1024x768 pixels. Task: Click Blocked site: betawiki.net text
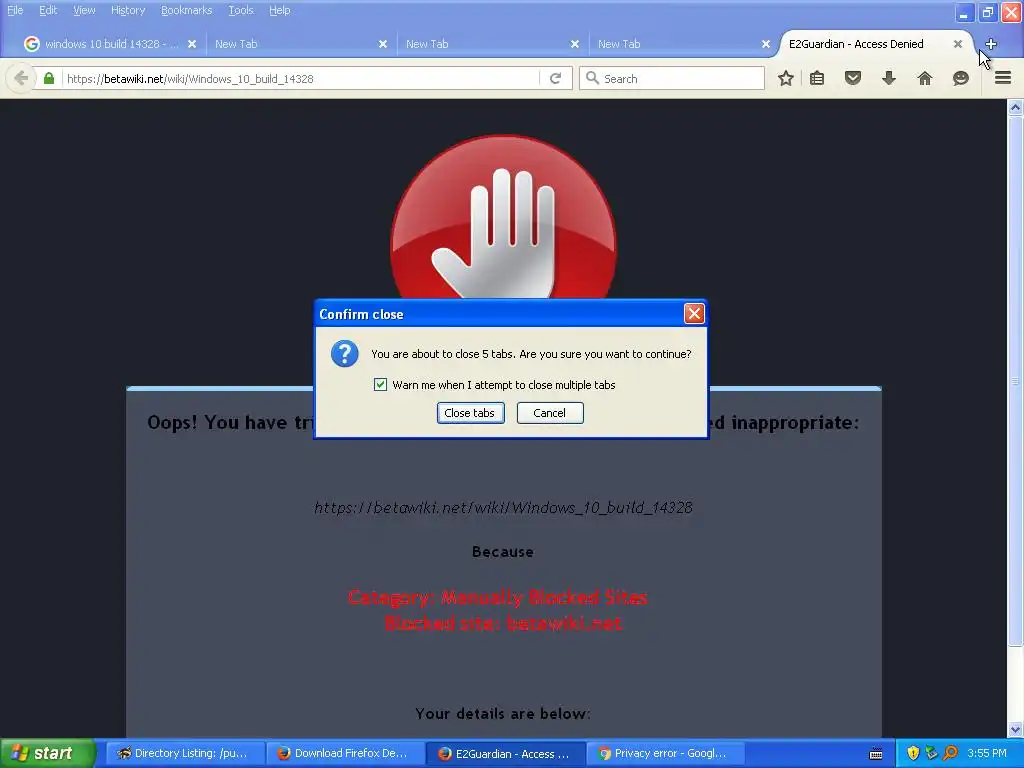pos(503,624)
